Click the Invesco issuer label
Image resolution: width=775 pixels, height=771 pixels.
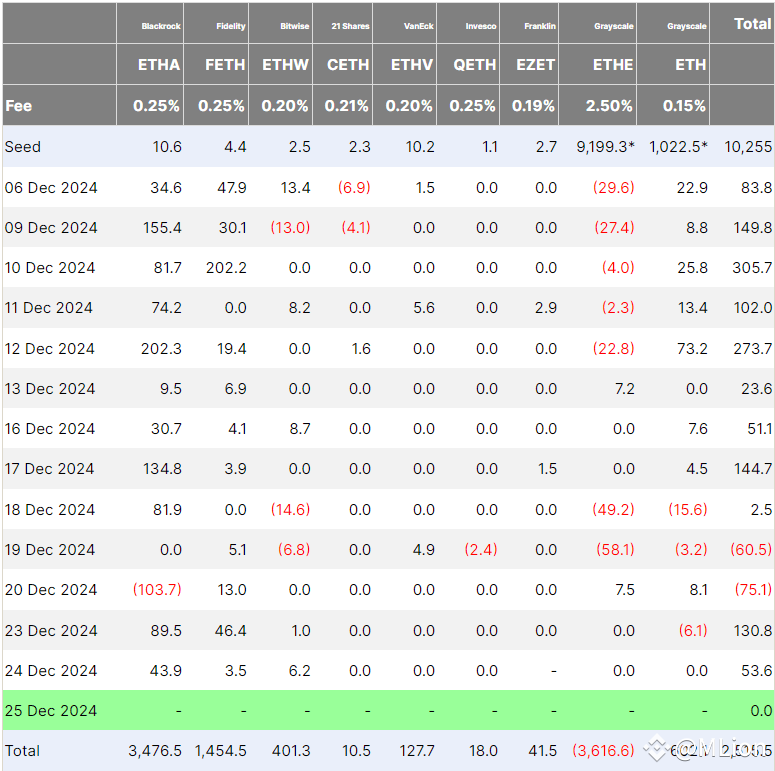481,26
